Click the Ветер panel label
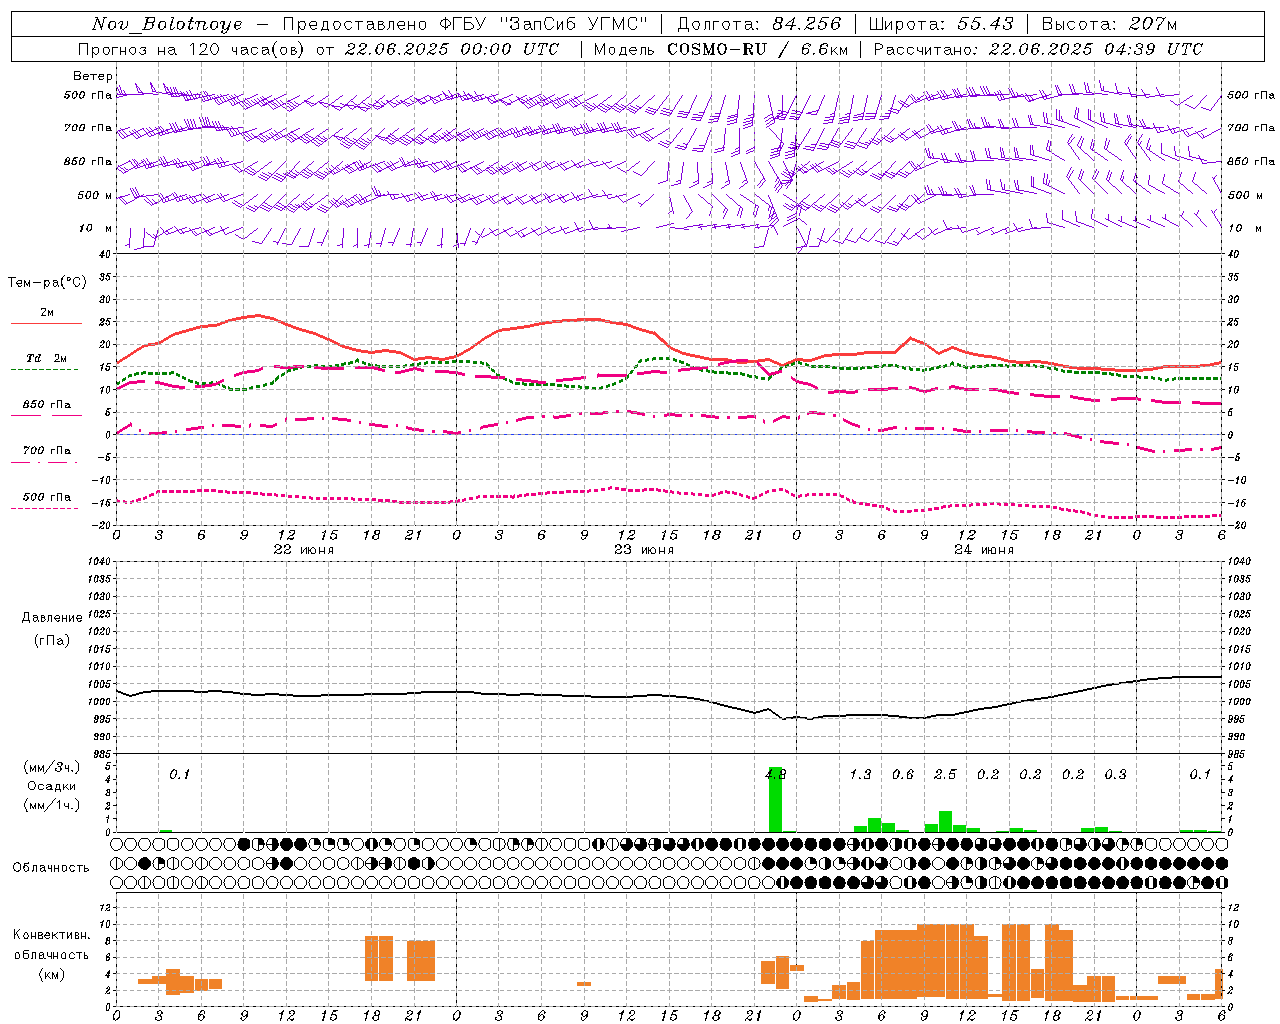The height and width of the screenshot is (1024, 1280). point(92,76)
